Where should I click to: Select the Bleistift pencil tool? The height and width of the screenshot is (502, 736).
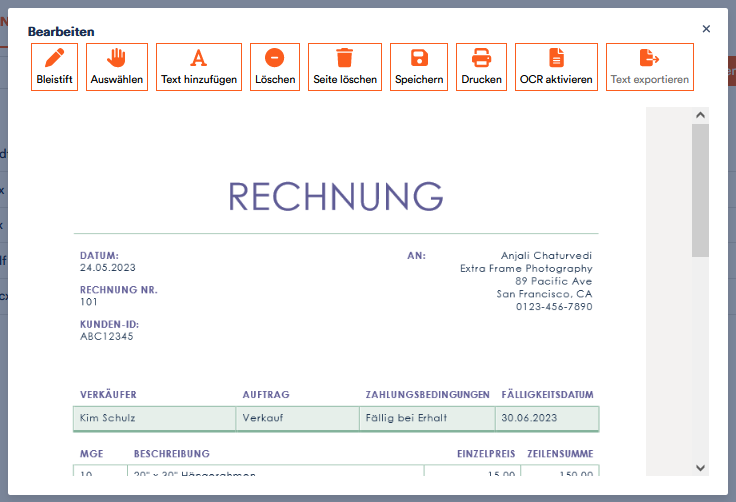click(54, 67)
